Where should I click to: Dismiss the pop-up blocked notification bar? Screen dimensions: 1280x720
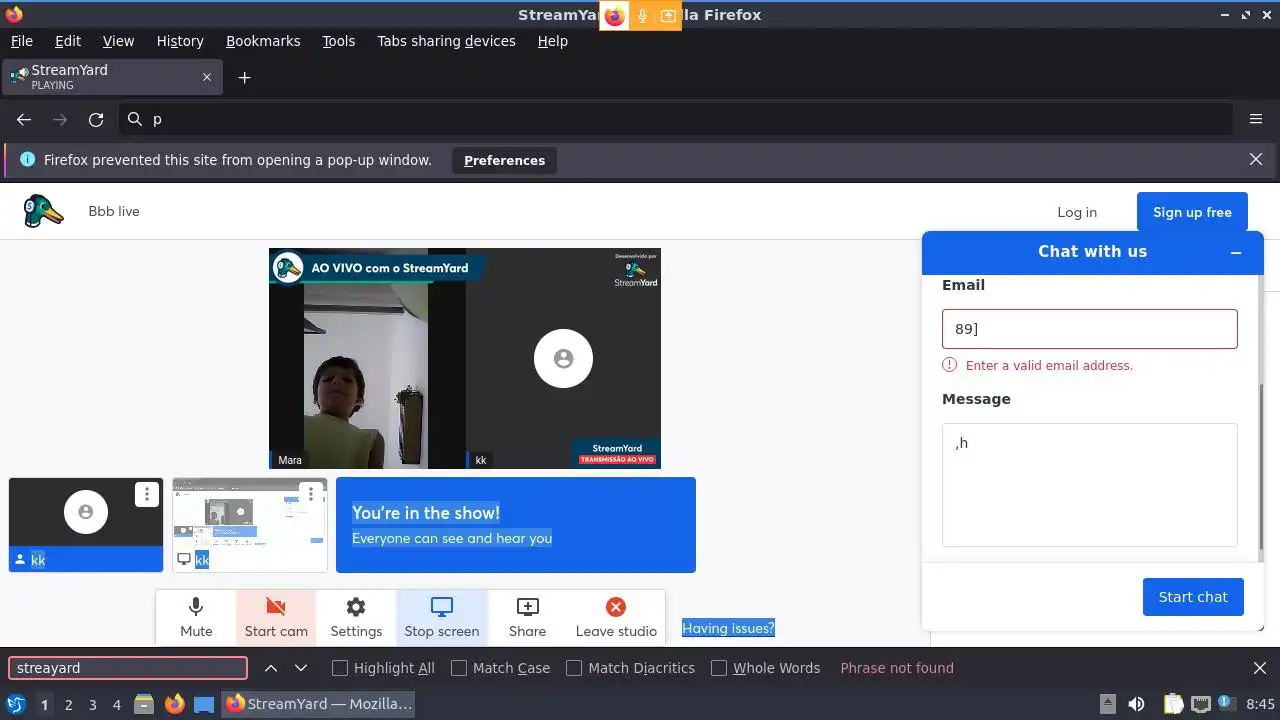click(1256, 159)
